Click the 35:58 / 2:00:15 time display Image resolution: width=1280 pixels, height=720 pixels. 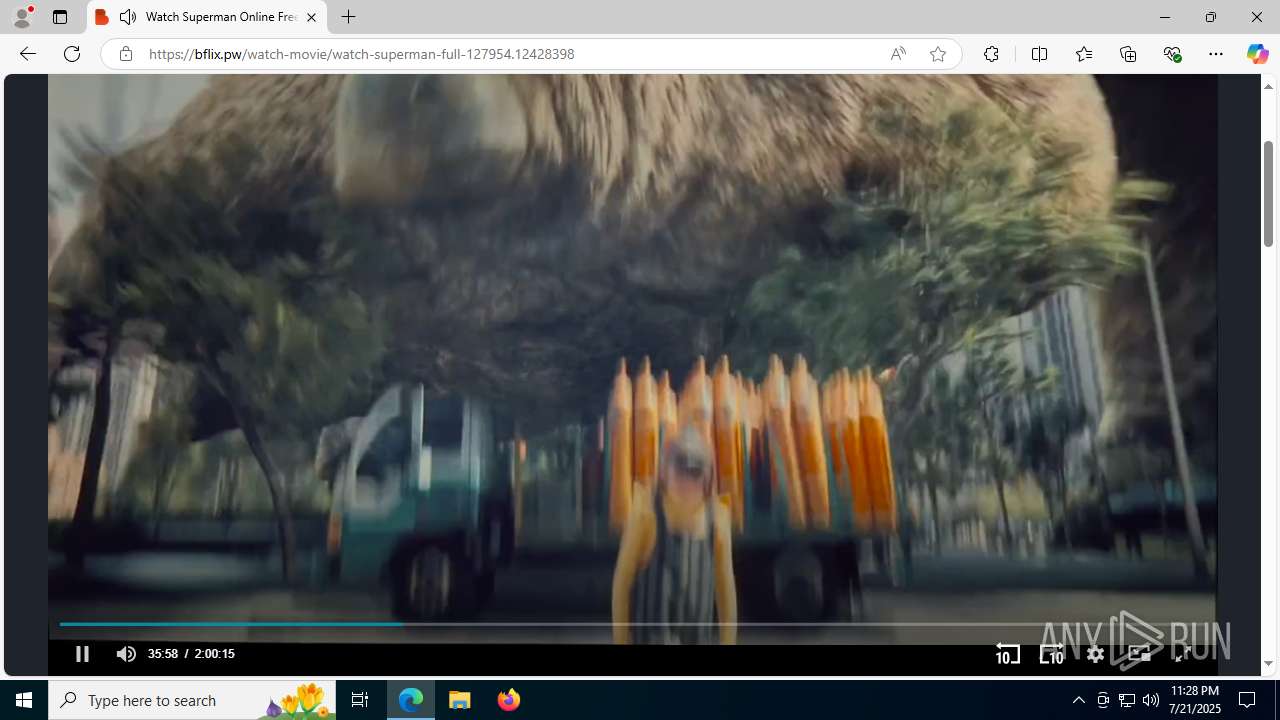(191, 654)
